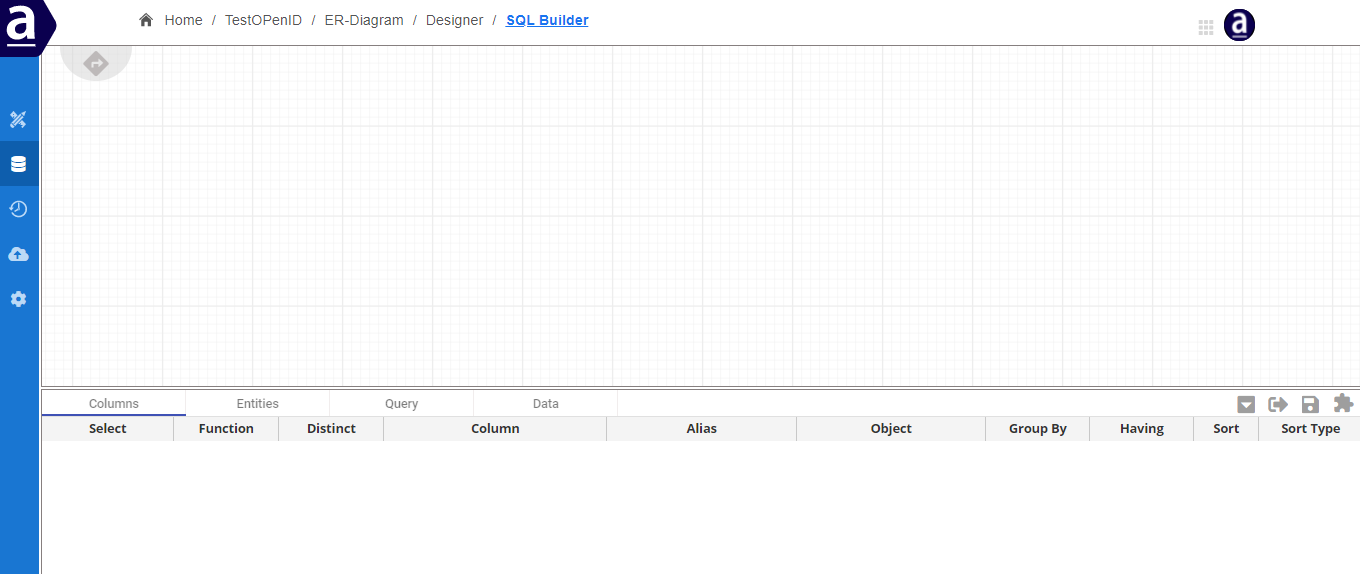Screen dimensions: 1360x574
Task: Switch to the Entities tab
Action: point(258,404)
